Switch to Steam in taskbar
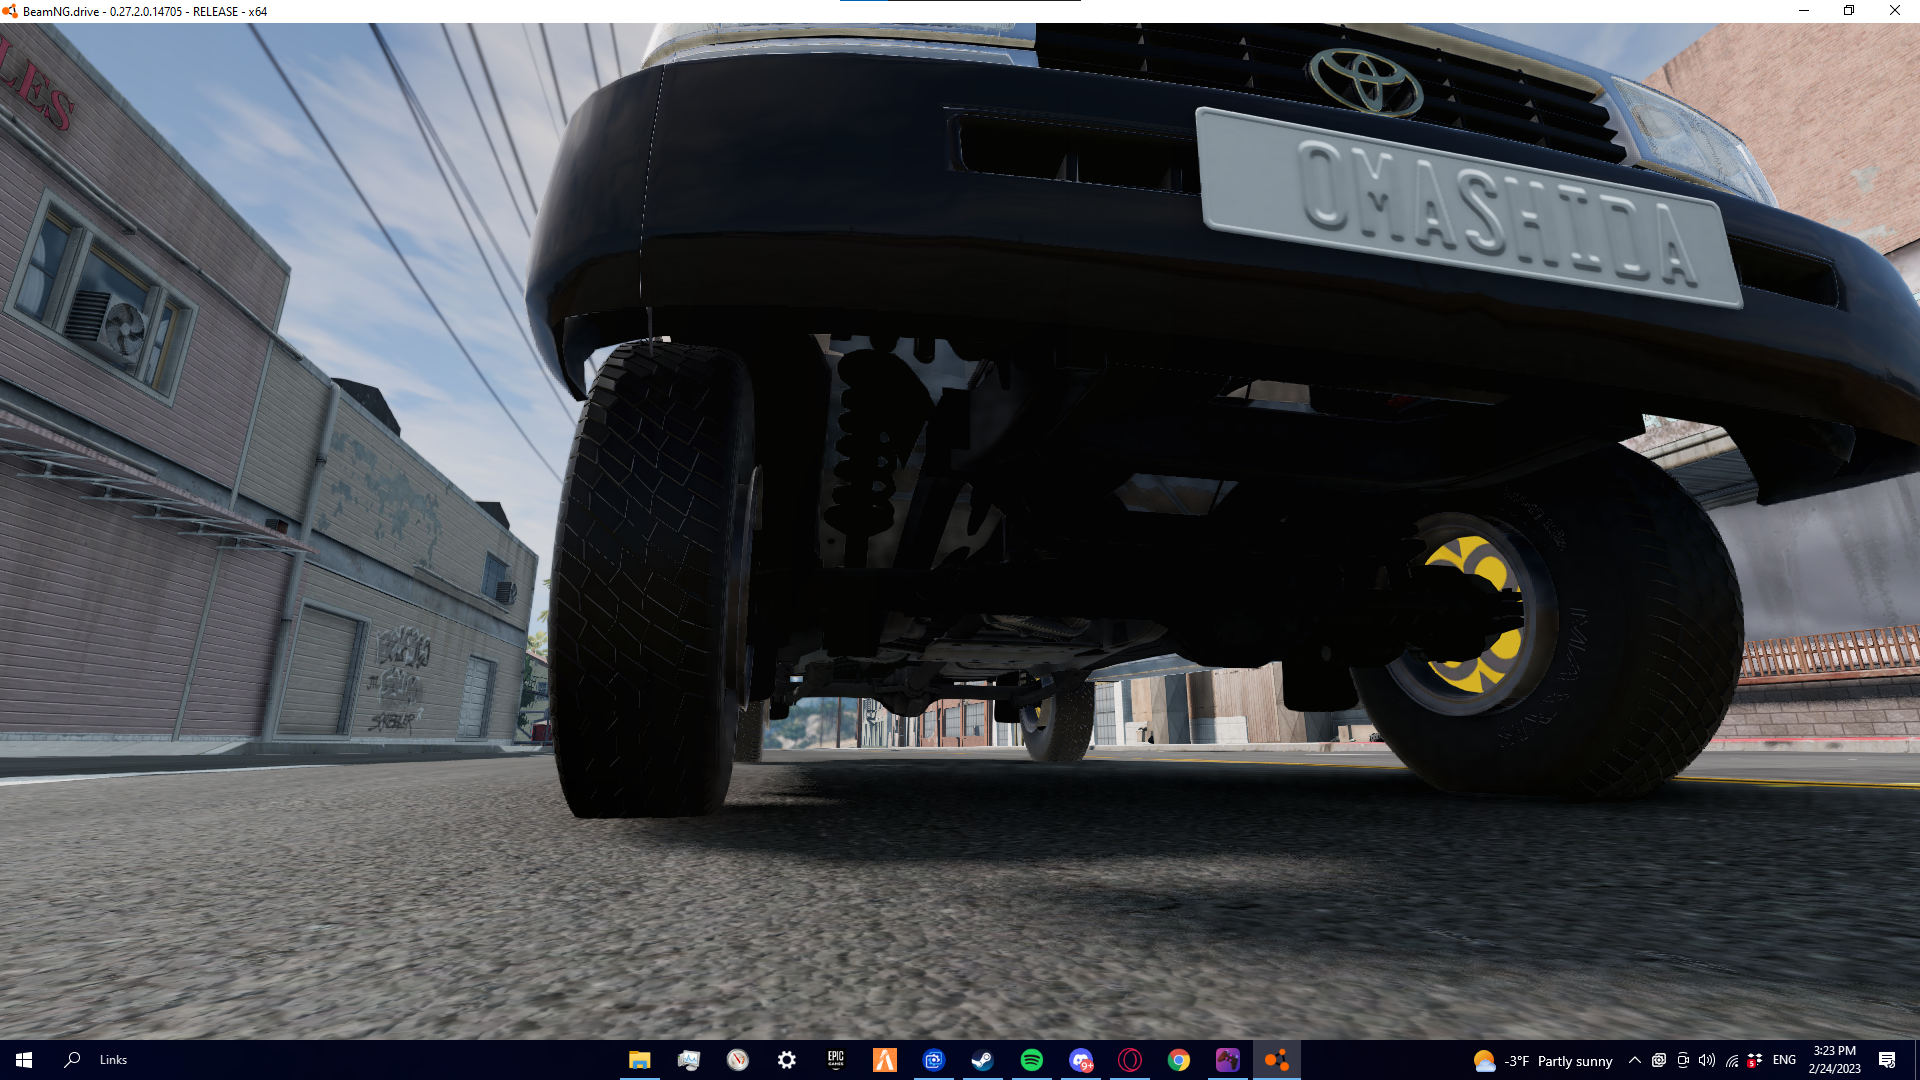The image size is (1920, 1080). pyautogui.click(x=982, y=1060)
